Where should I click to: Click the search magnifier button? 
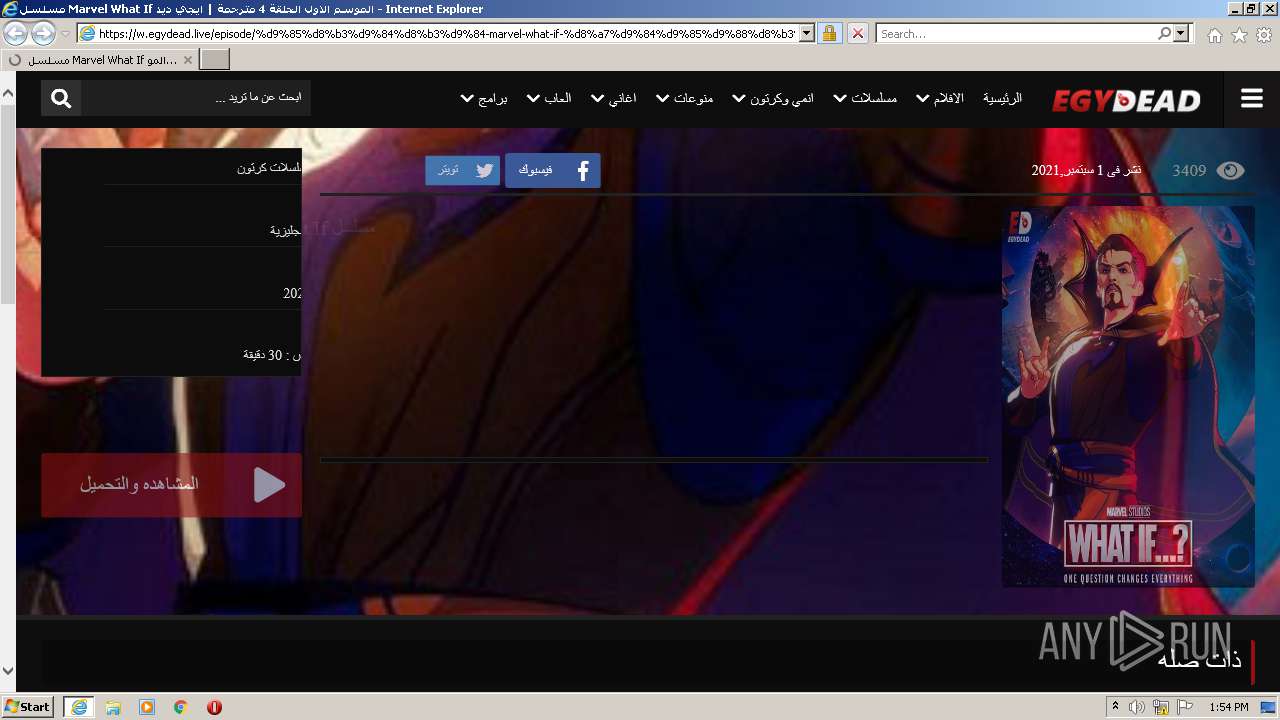point(61,98)
